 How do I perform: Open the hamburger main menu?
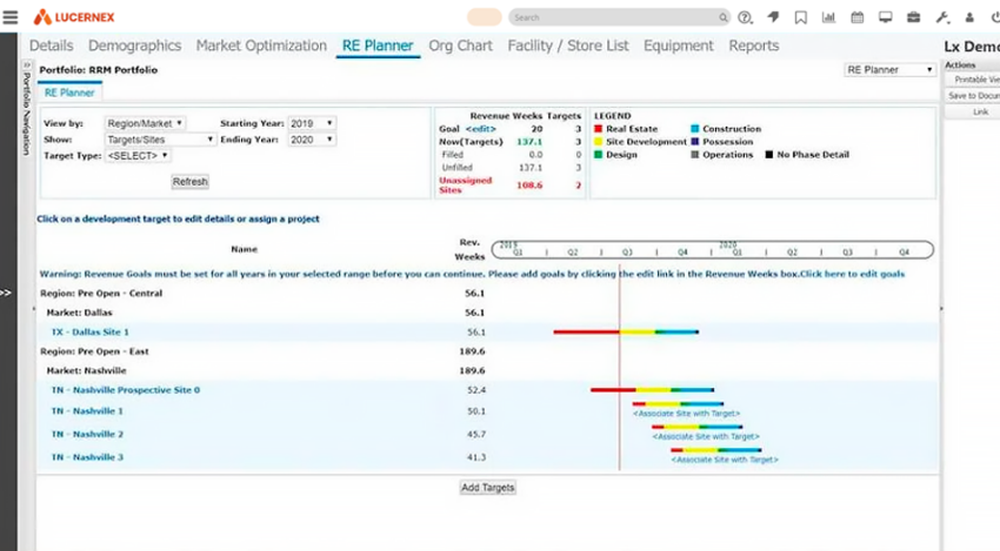(10, 17)
